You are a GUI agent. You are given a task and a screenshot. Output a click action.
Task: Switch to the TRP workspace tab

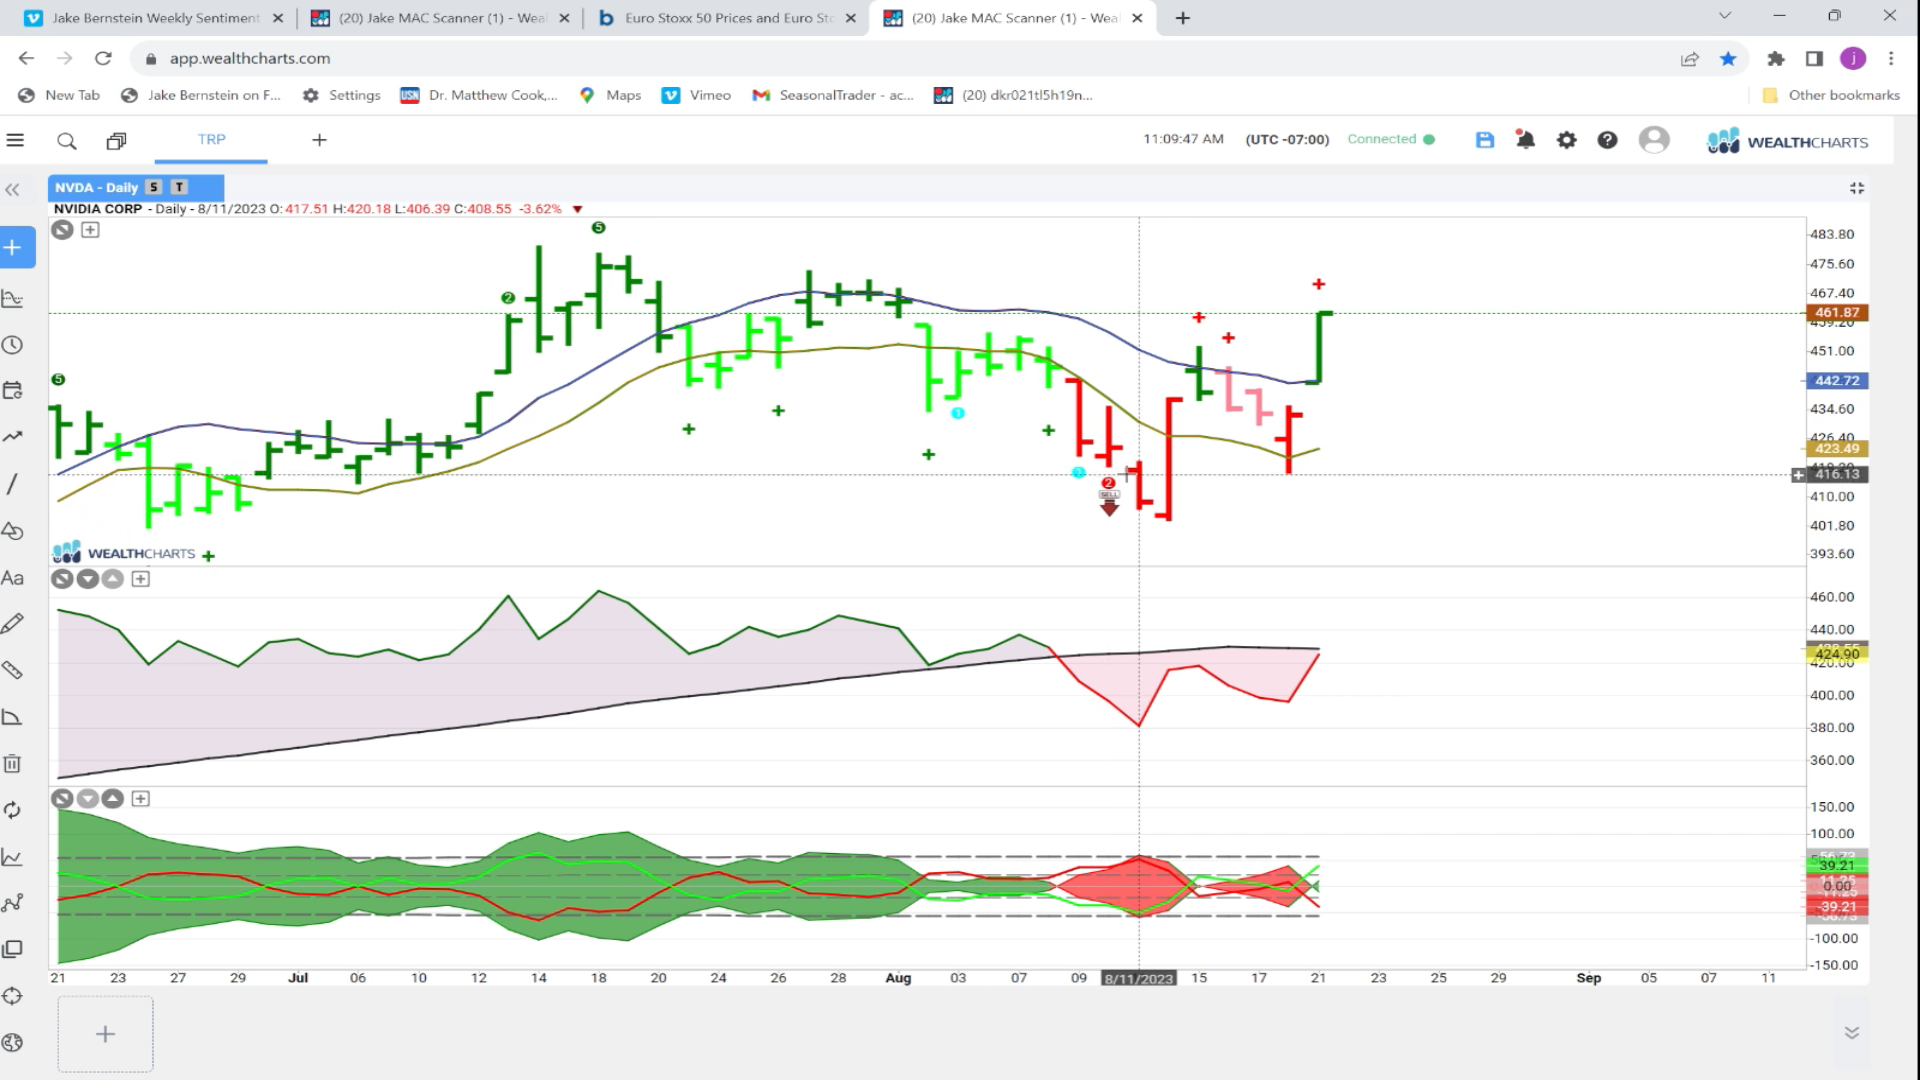[x=211, y=140]
